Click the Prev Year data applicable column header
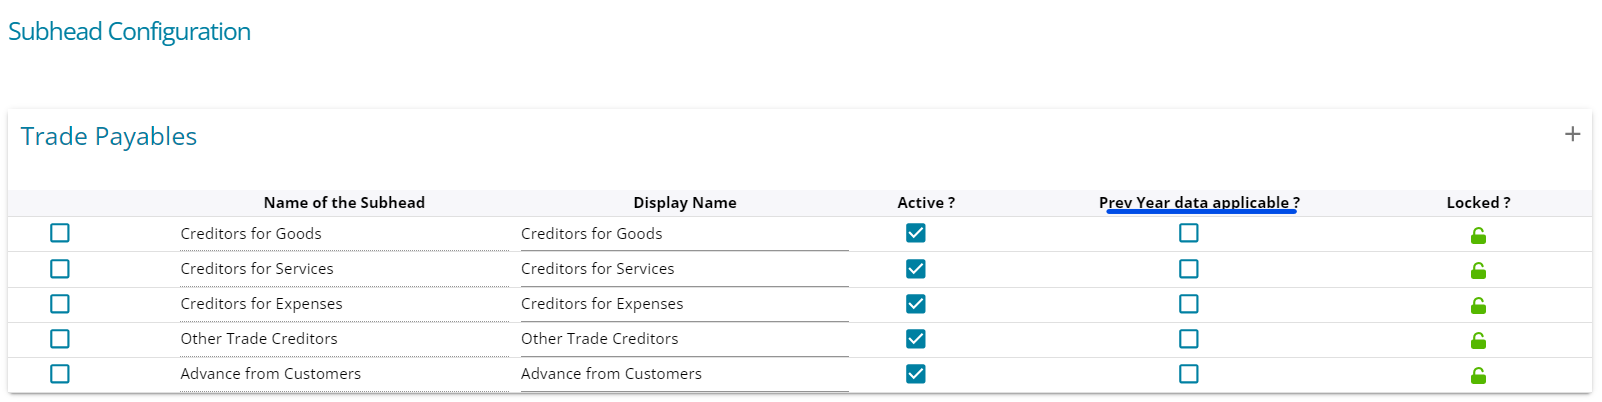1602x402 pixels. click(1199, 202)
